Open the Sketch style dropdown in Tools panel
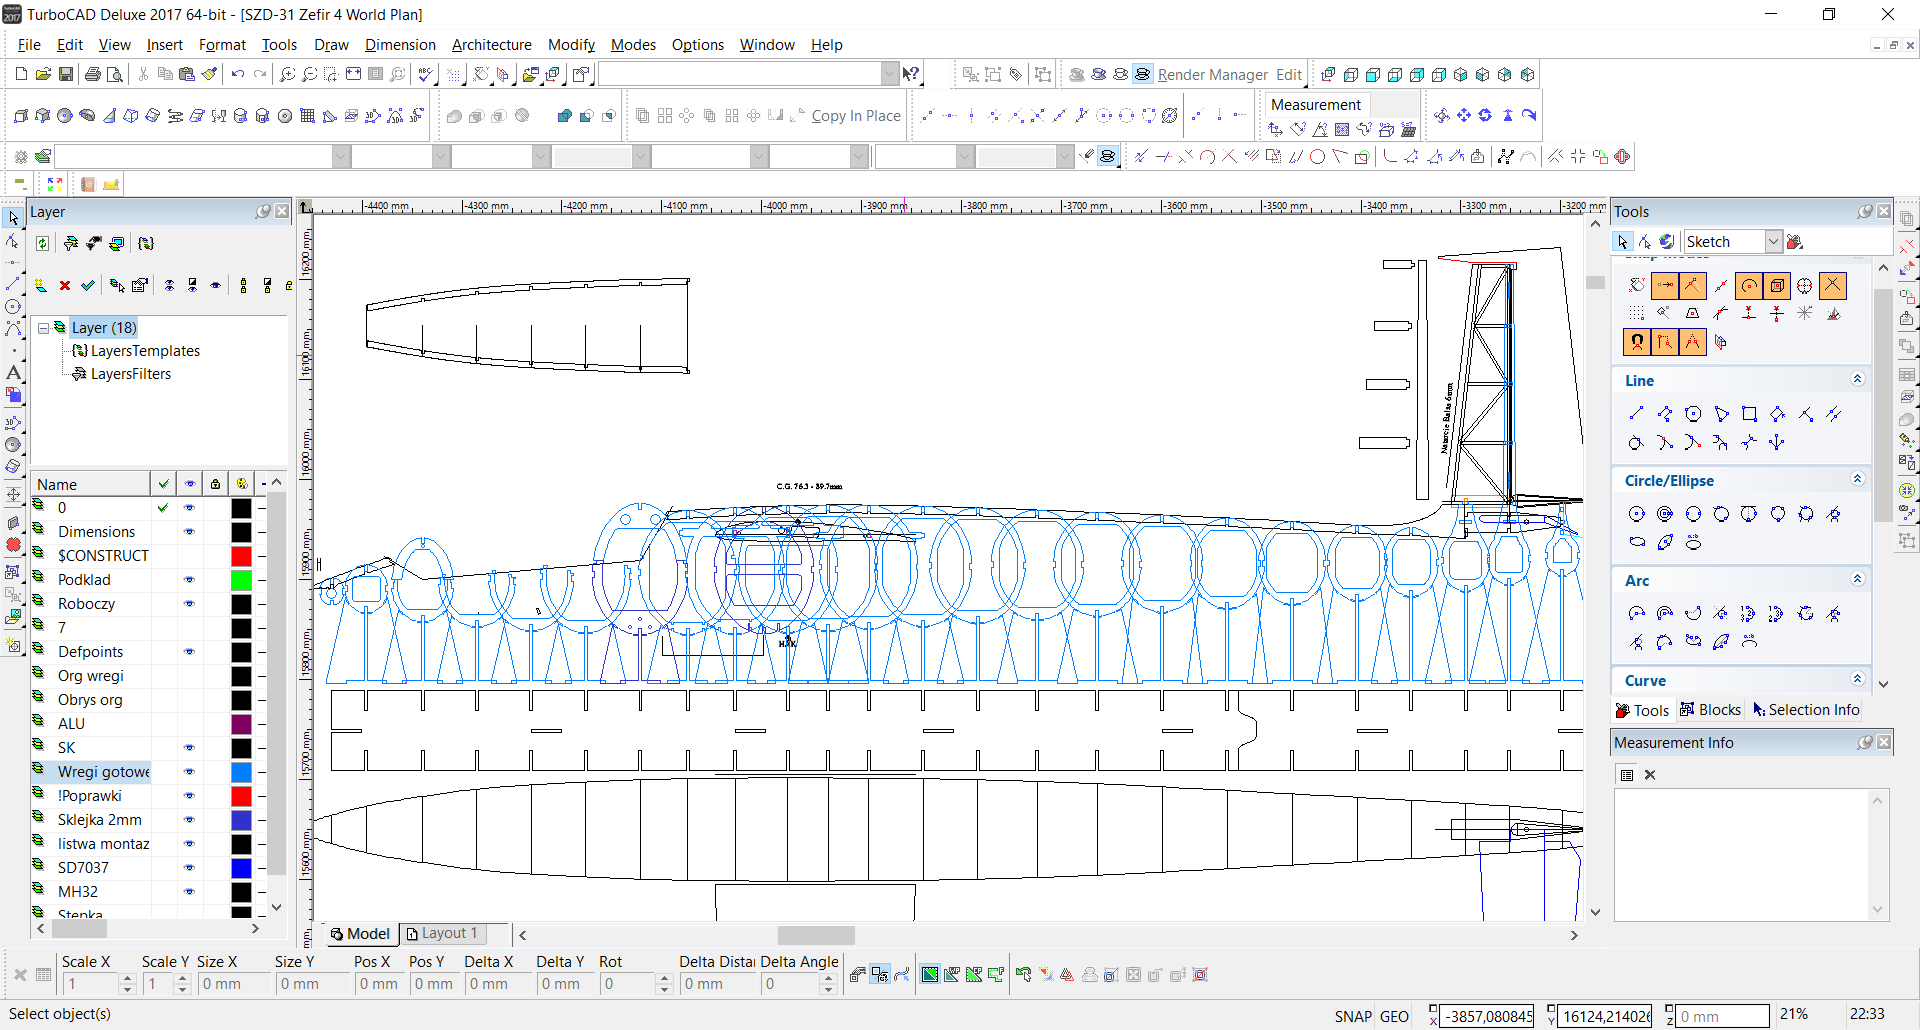1920x1030 pixels. [1773, 241]
